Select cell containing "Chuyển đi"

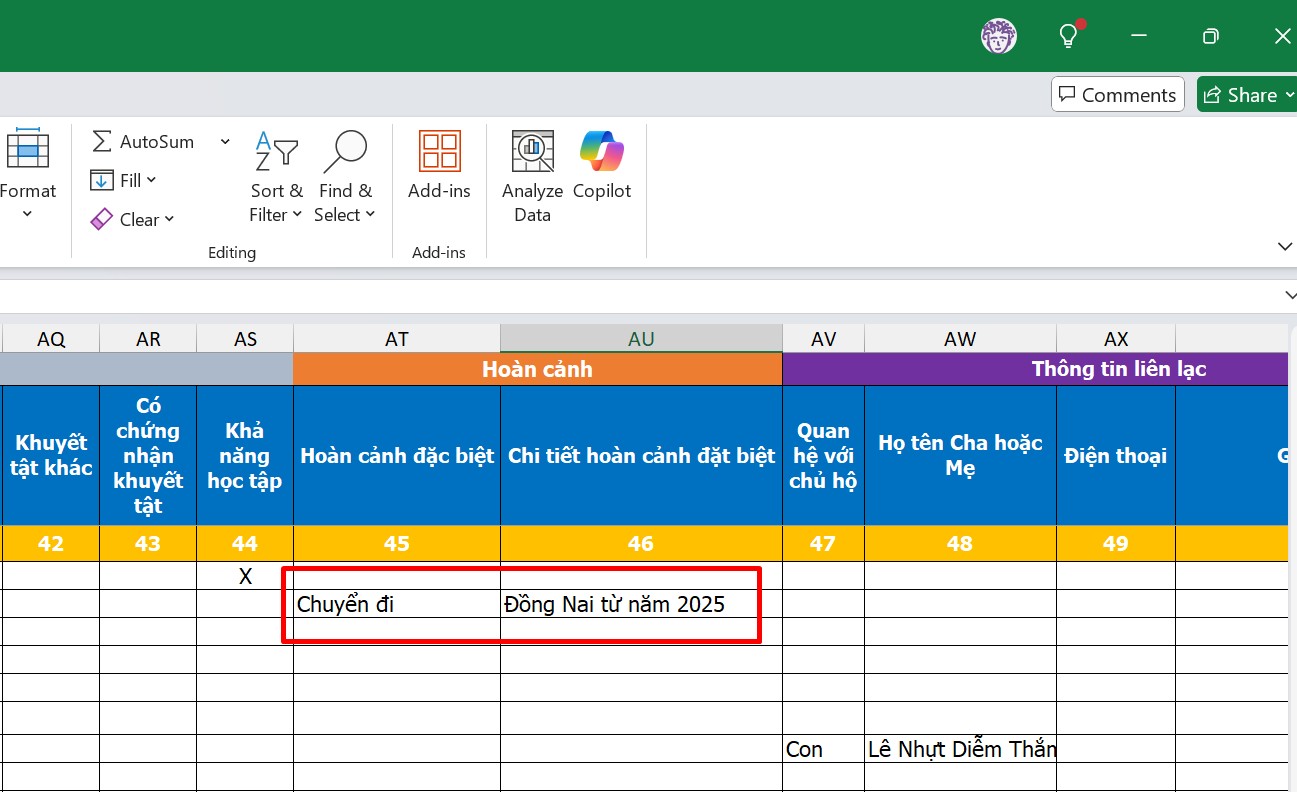coord(397,604)
